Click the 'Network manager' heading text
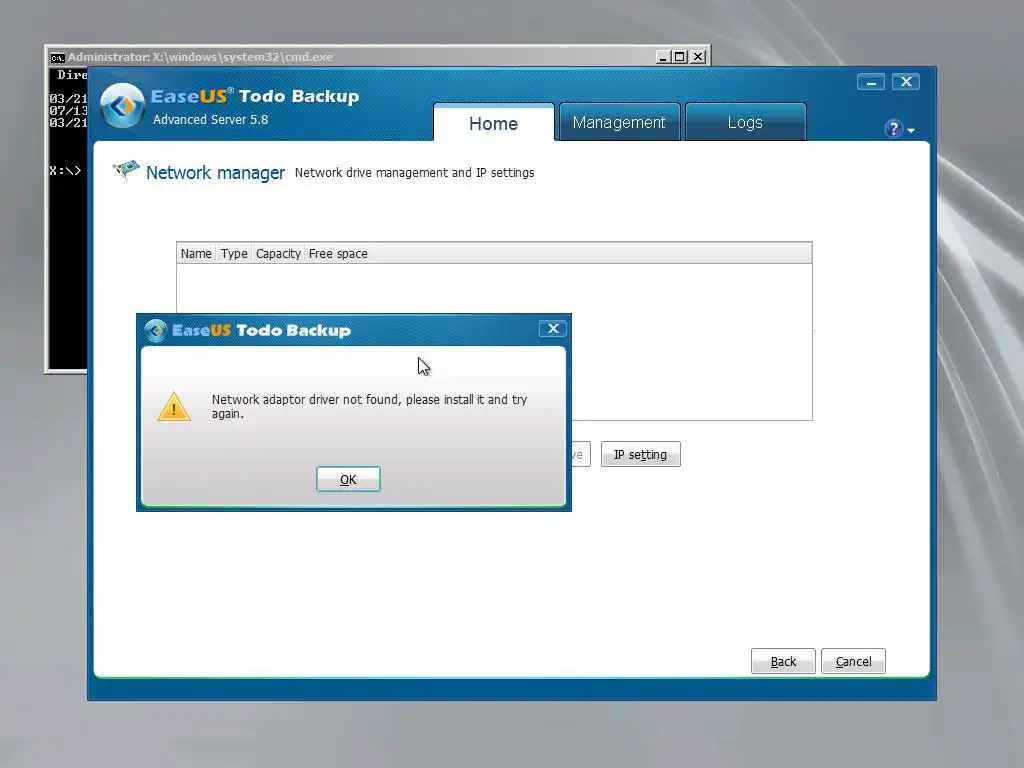Viewport: 1024px width, 768px height. [216, 172]
